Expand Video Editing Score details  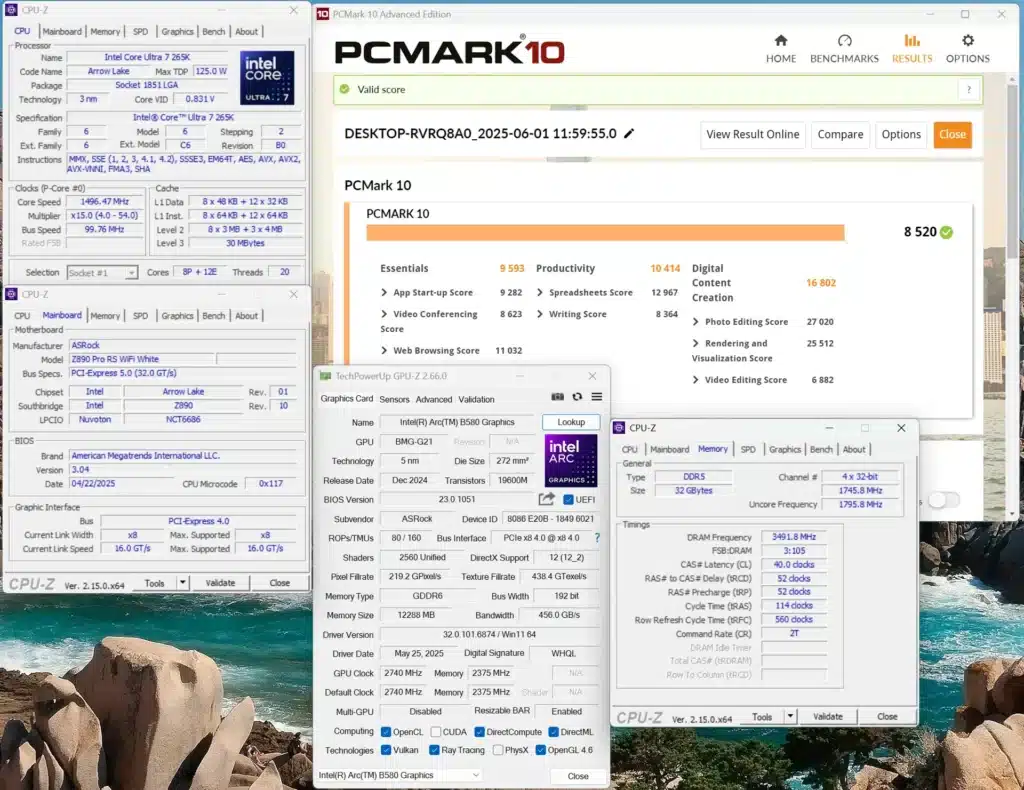tap(696, 380)
